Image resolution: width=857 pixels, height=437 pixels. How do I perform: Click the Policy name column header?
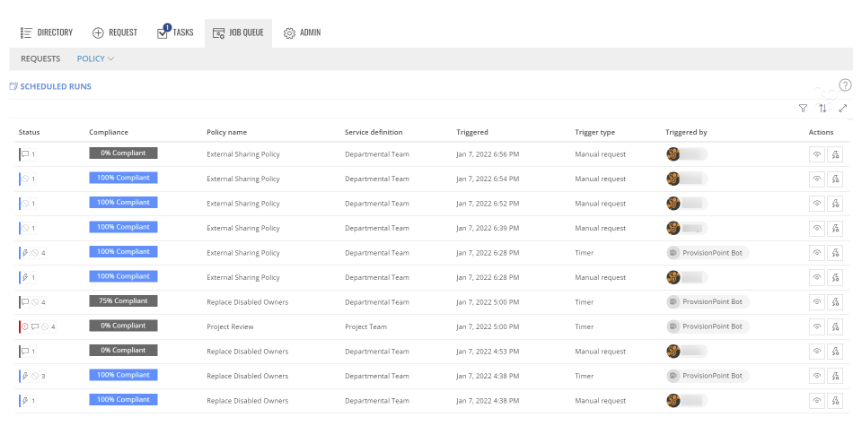pos(226,132)
